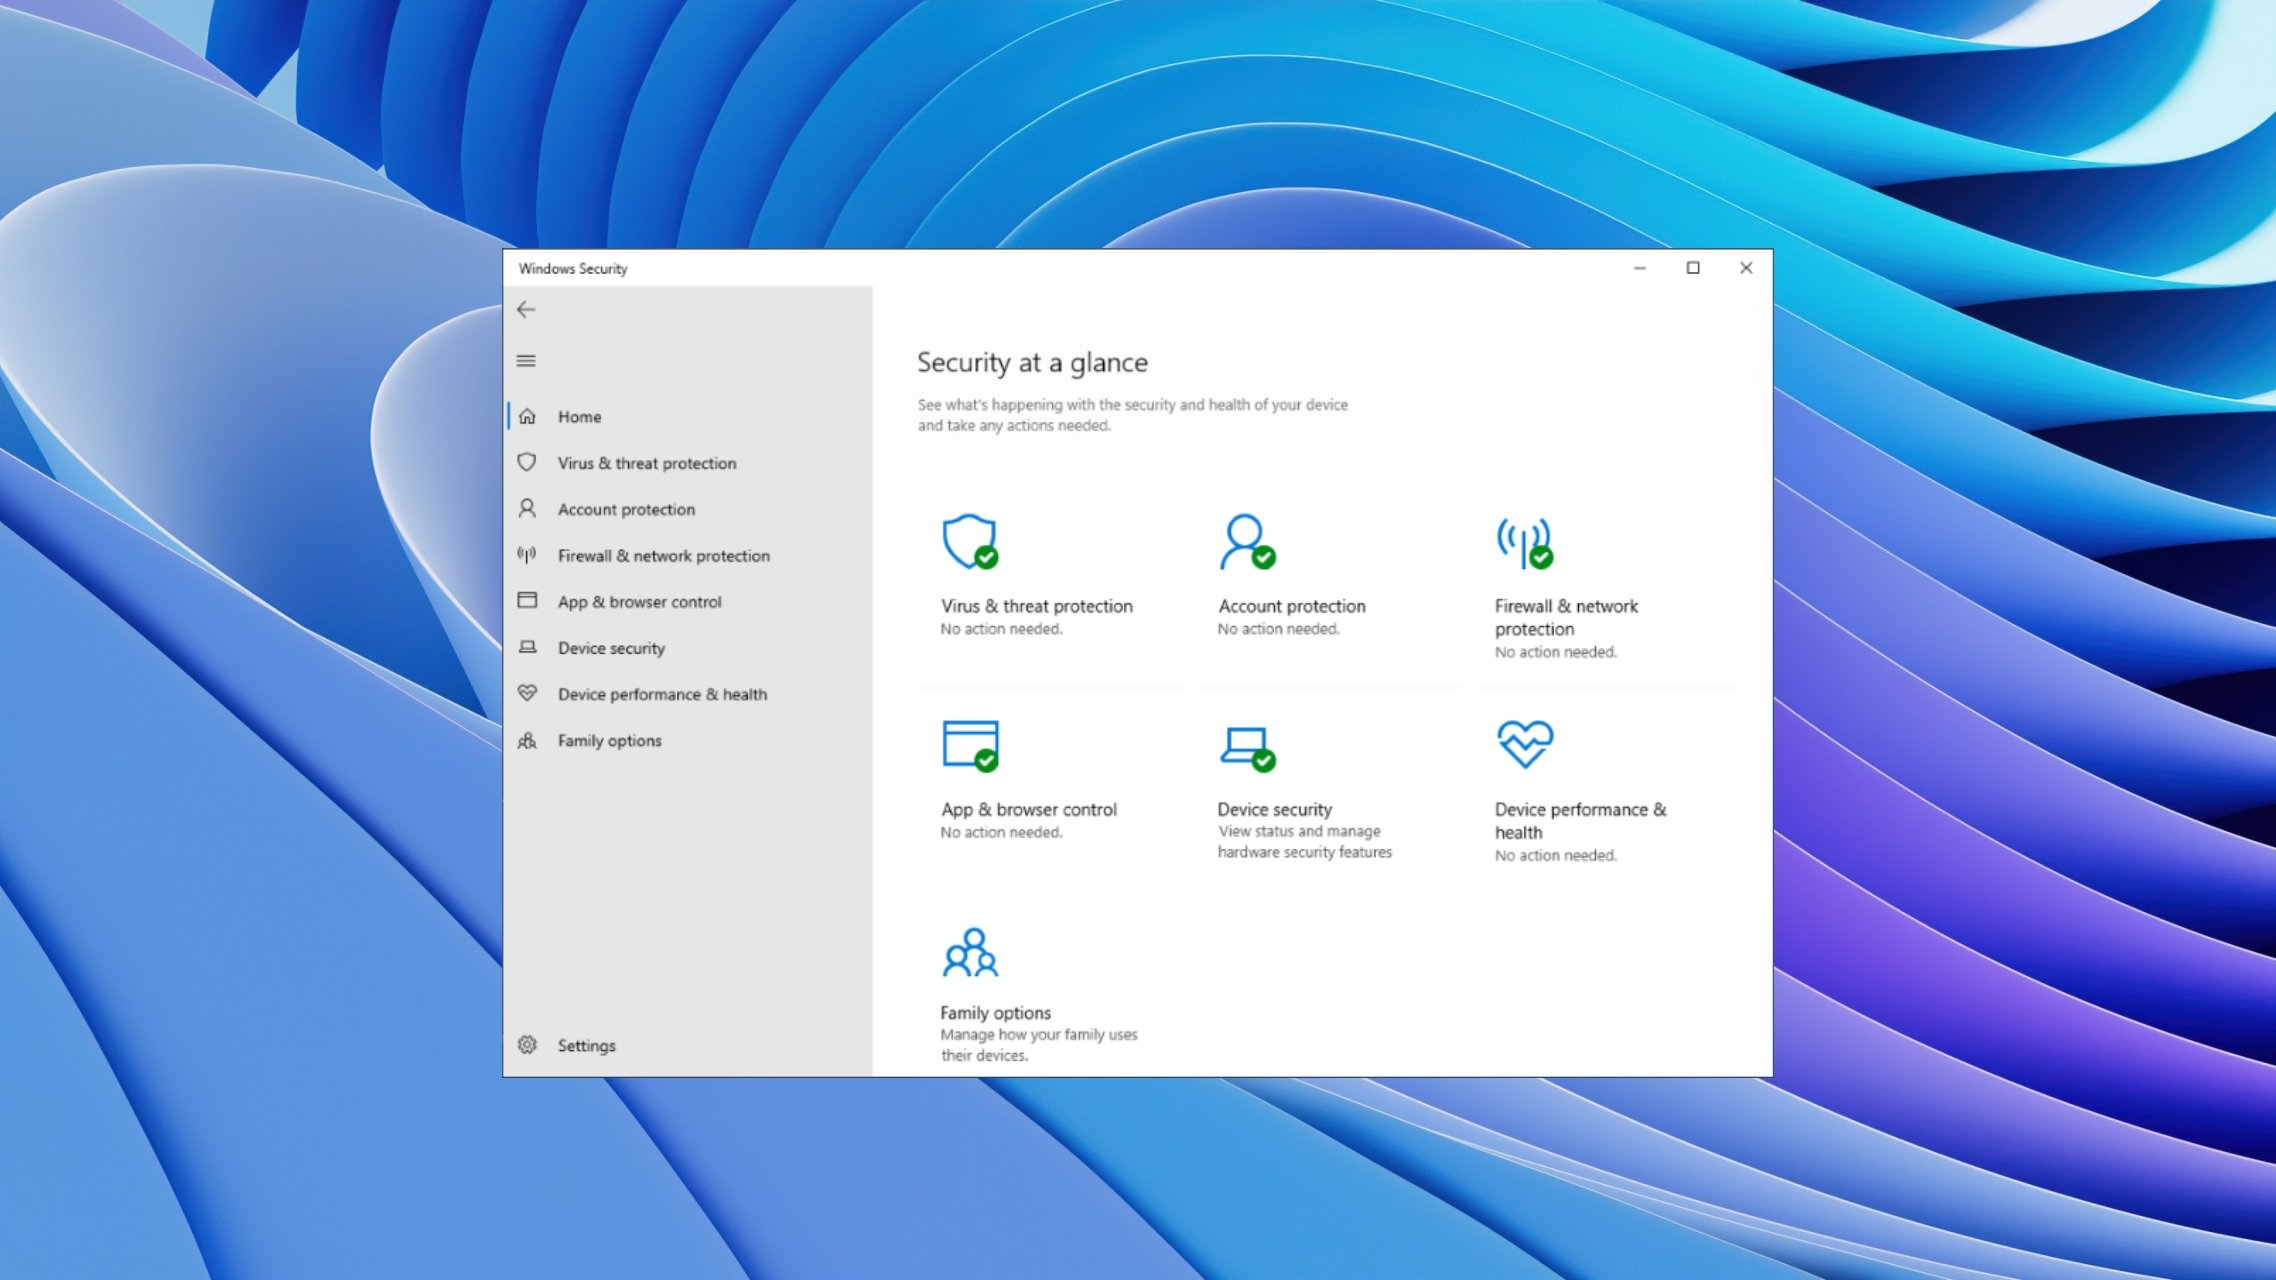Image resolution: width=2276 pixels, height=1280 pixels.
Task: Click the heart icon for Device performance in sidebar
Action: click(527, 693)
